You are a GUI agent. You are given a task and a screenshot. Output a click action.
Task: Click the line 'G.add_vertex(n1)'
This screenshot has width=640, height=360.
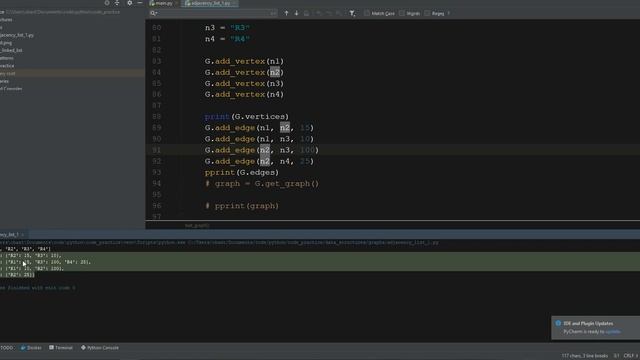point(244,61)
